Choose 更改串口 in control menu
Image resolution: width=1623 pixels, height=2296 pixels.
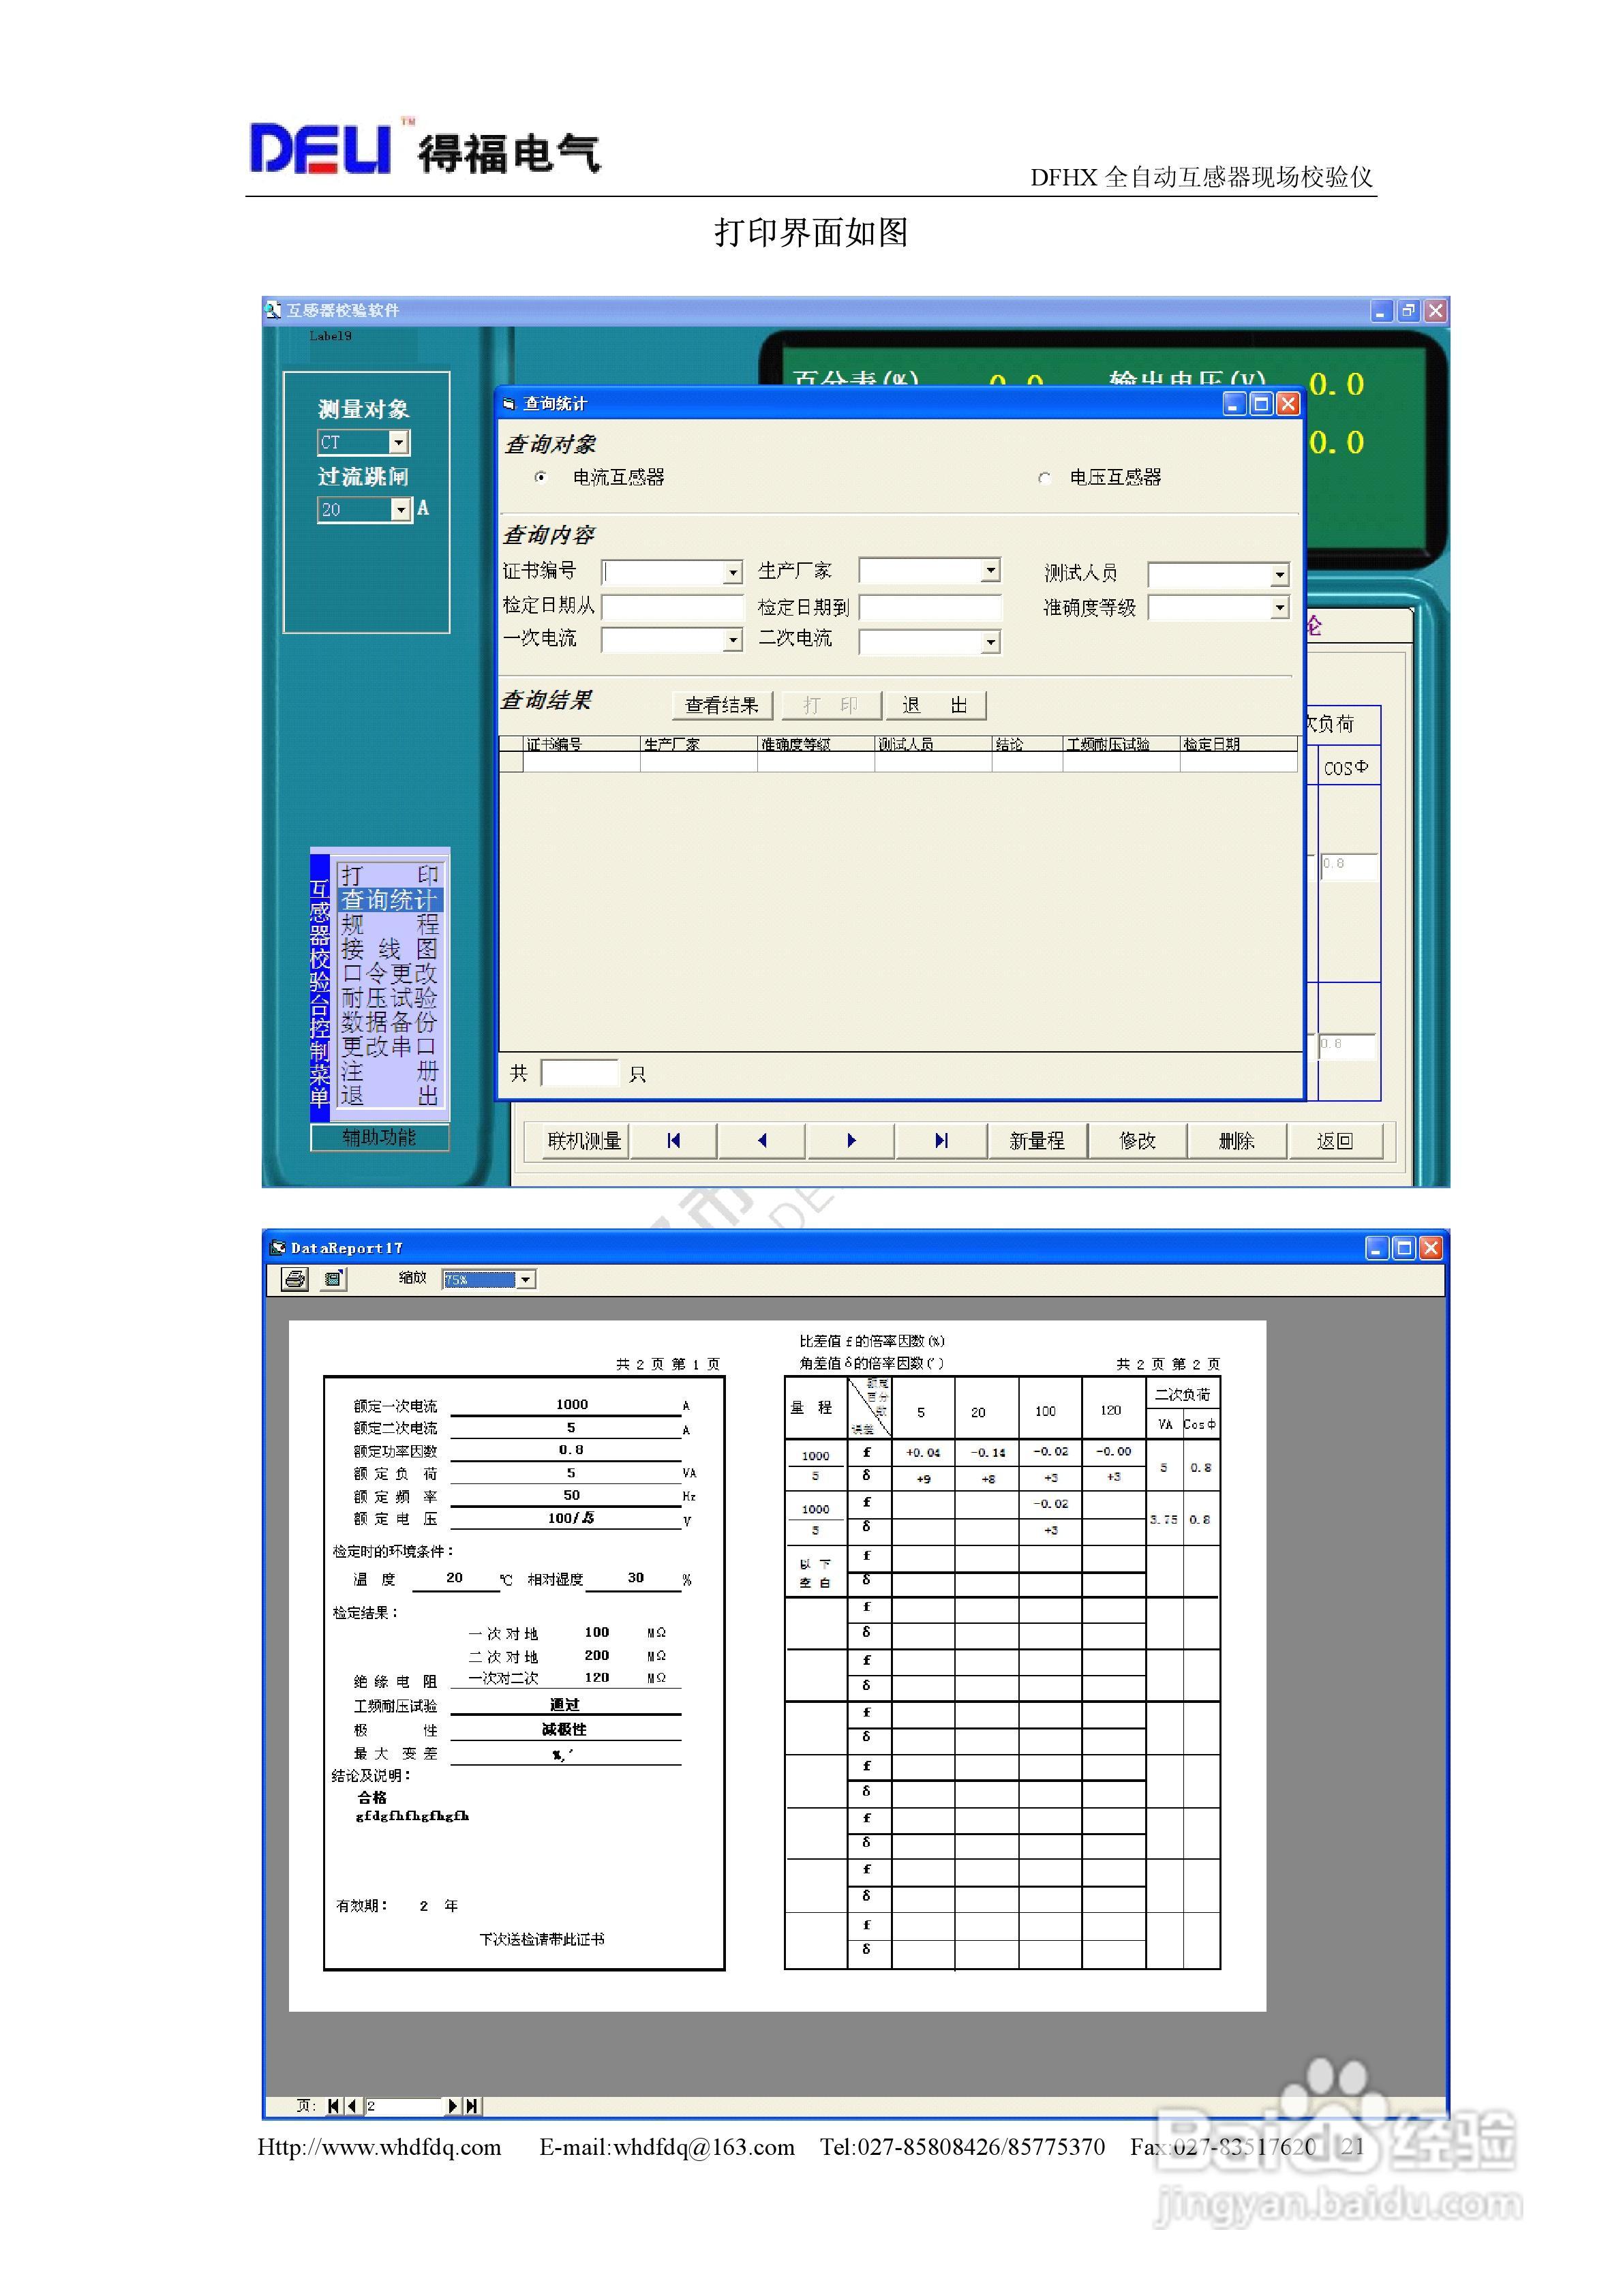[x=389, y=1046]
